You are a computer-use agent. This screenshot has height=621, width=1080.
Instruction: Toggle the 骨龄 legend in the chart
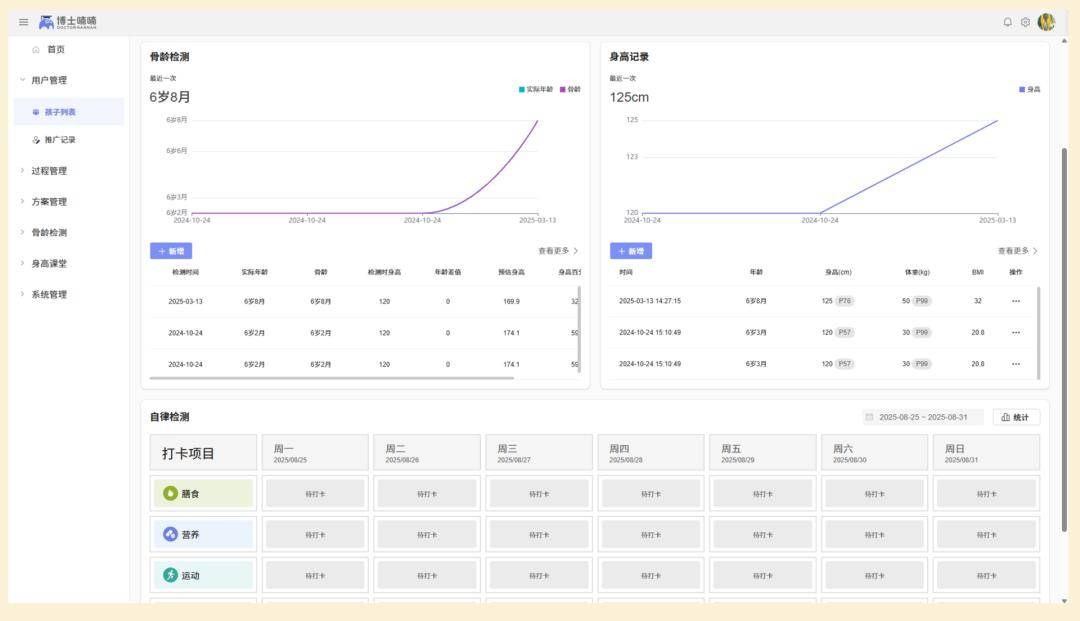coord(570,89)
